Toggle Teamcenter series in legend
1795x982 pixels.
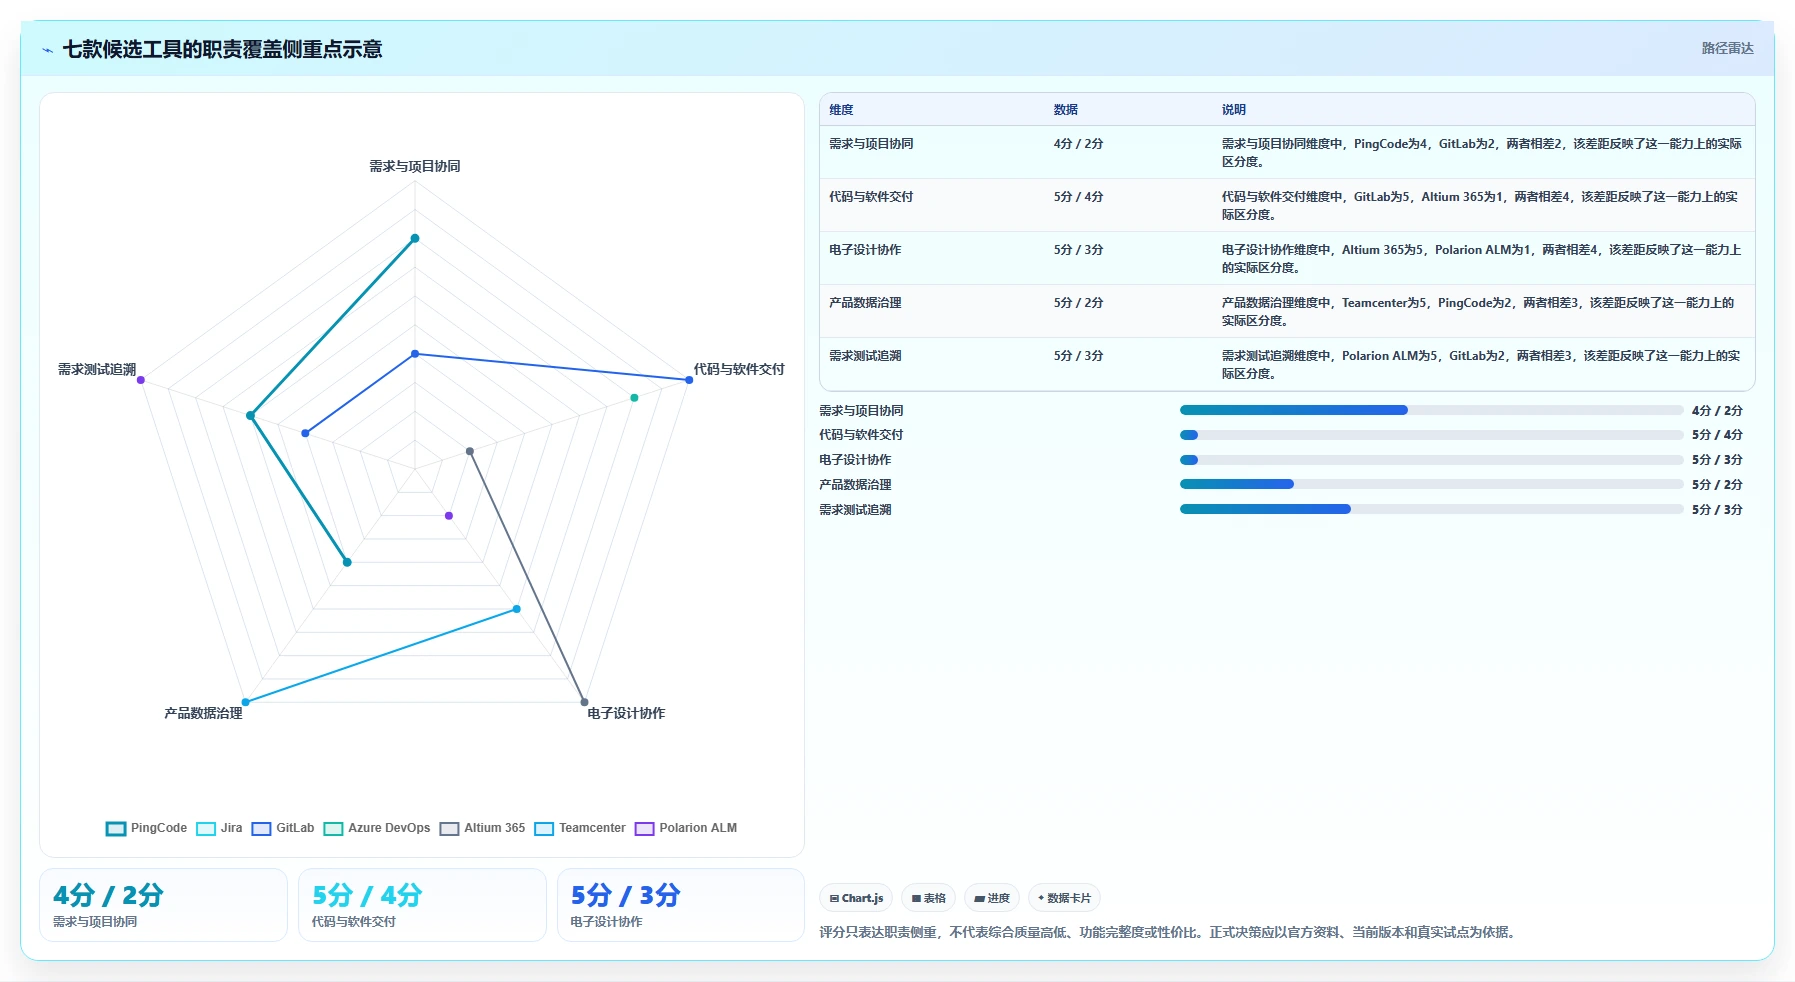tap(580, 829)
